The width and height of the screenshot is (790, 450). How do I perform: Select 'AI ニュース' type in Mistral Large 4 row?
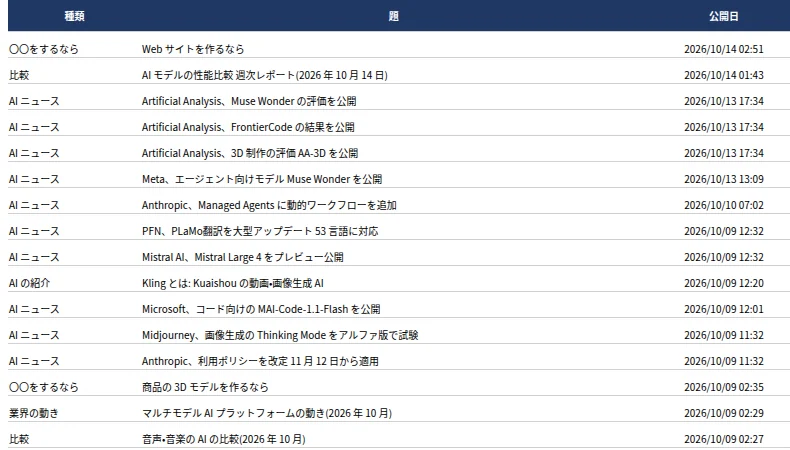34,258
